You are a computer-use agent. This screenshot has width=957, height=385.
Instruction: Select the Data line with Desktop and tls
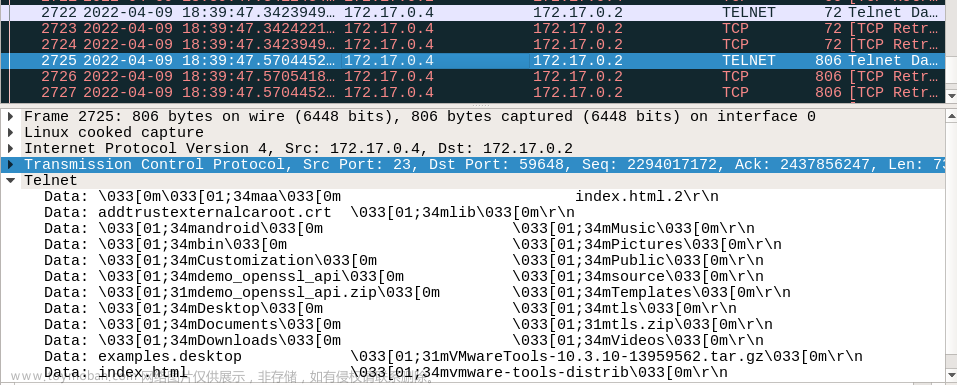coord(390,308)
